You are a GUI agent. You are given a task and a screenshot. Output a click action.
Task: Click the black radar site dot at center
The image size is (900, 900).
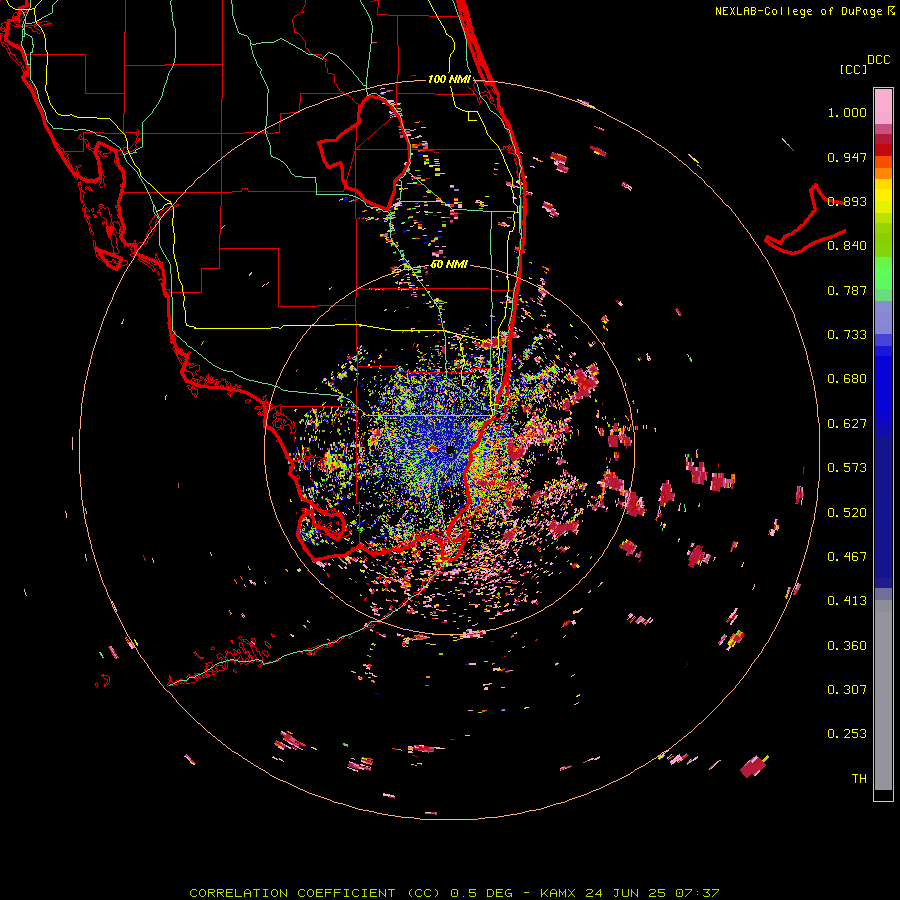[x=450, y=450]
